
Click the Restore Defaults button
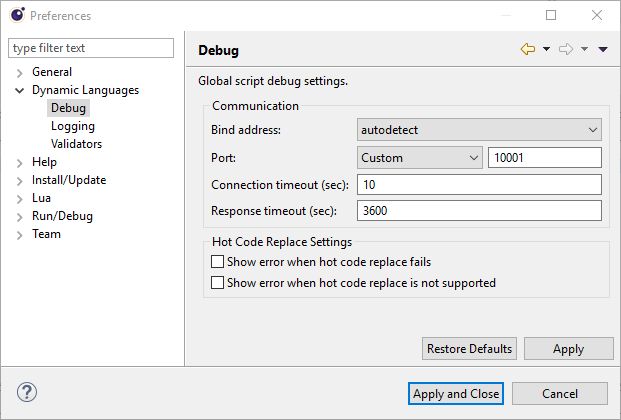(x=469, y=349)
